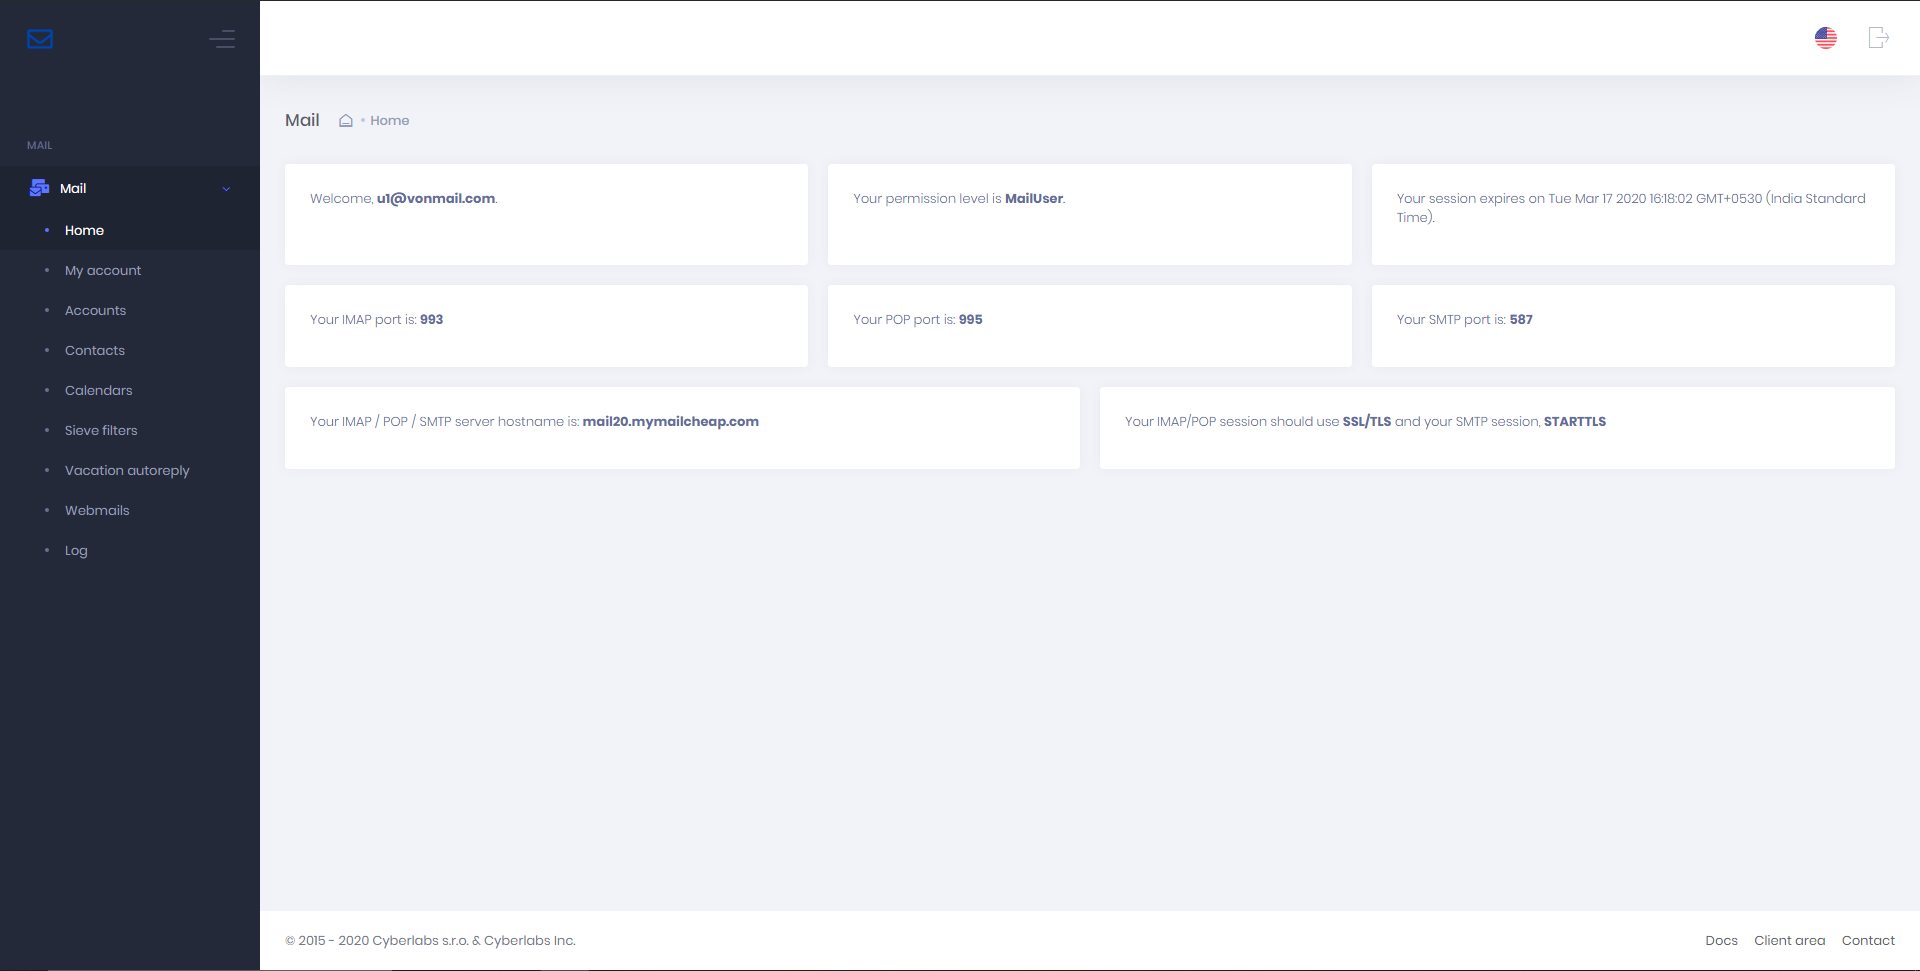Click the Home breadcrumb text
This screenshot has height=971, width=1920.
389,121
